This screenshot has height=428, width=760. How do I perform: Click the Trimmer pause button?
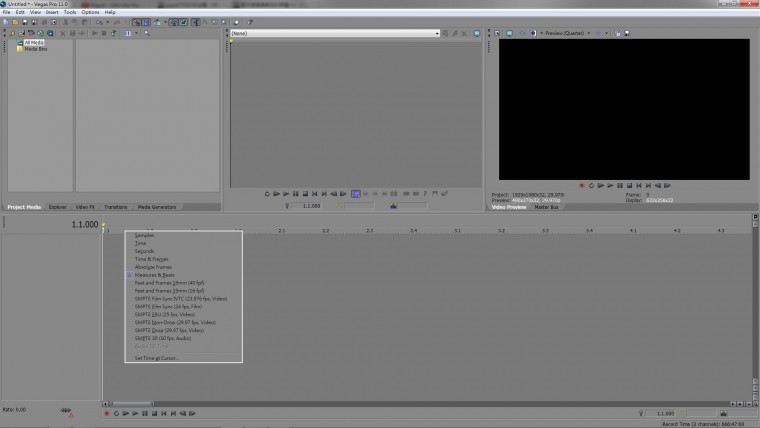pyautogui.click(x=296, y=194)
